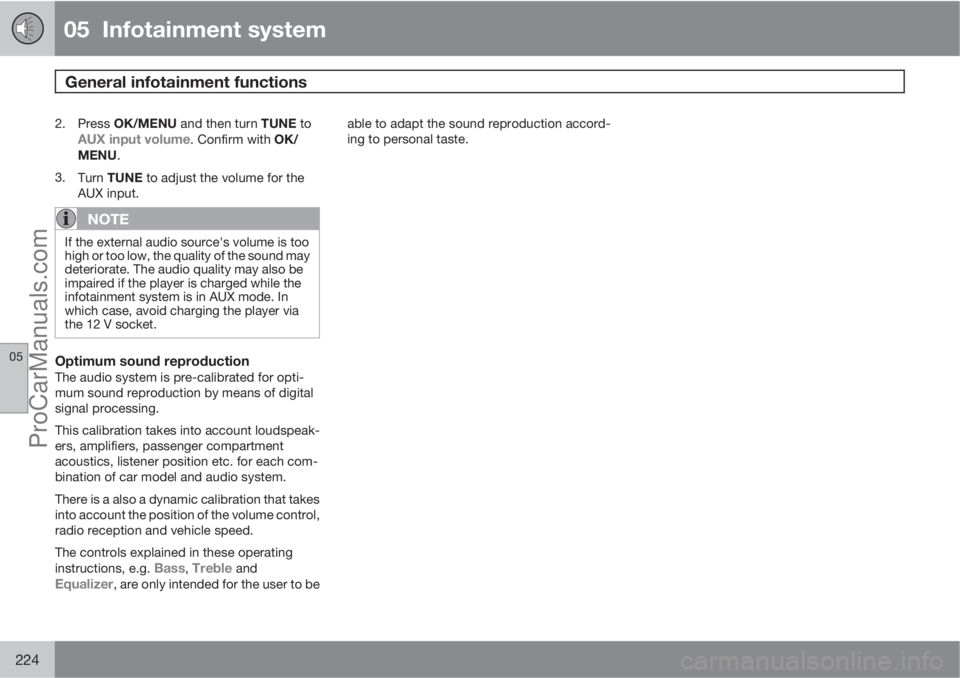Select the '05 Infotainment system' chapter title
Viewport: 960px width, 678px height.
coord(195,29)
